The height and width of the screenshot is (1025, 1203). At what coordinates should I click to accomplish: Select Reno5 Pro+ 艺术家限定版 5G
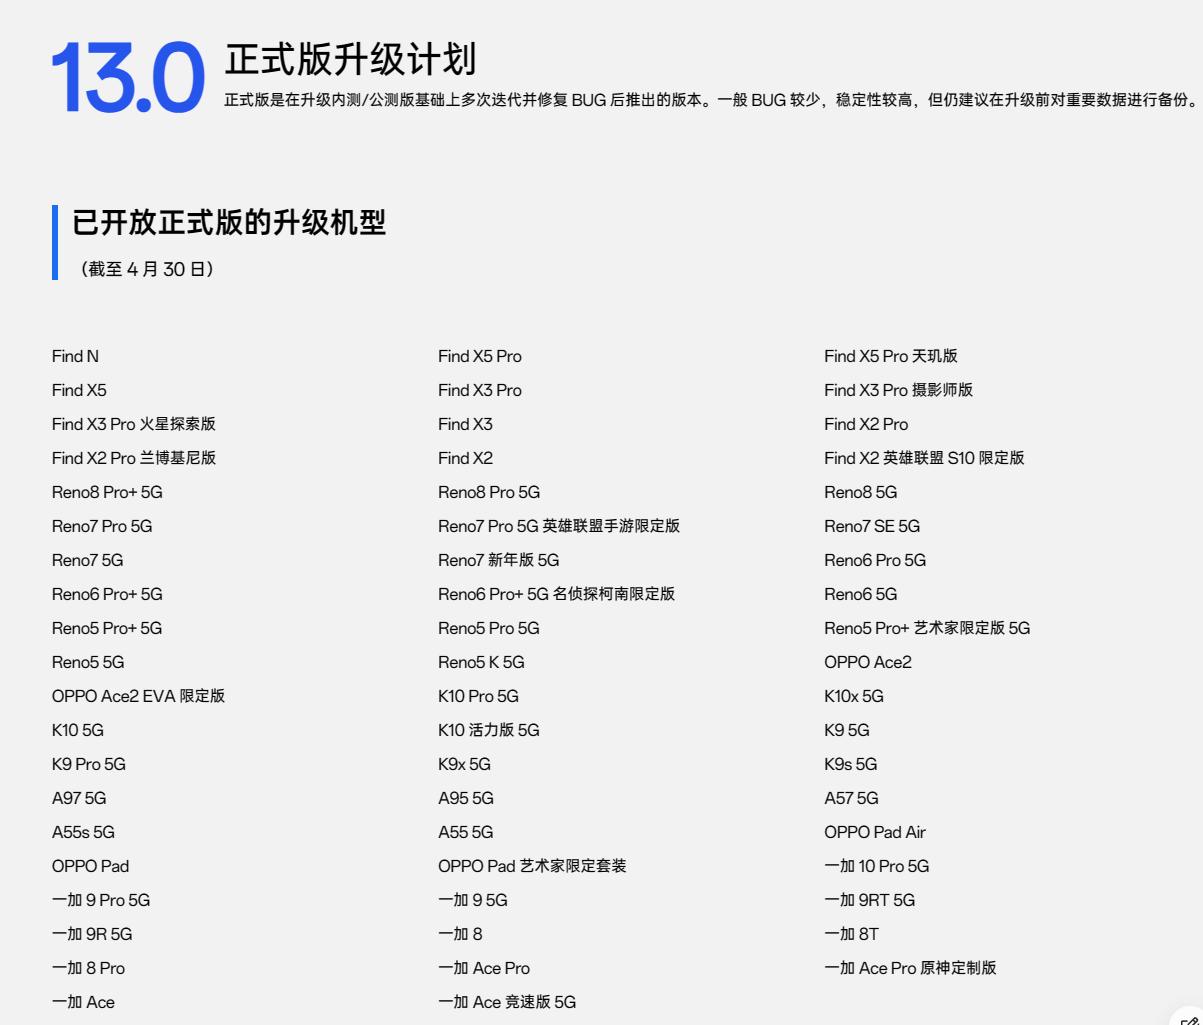pos(926,628)
